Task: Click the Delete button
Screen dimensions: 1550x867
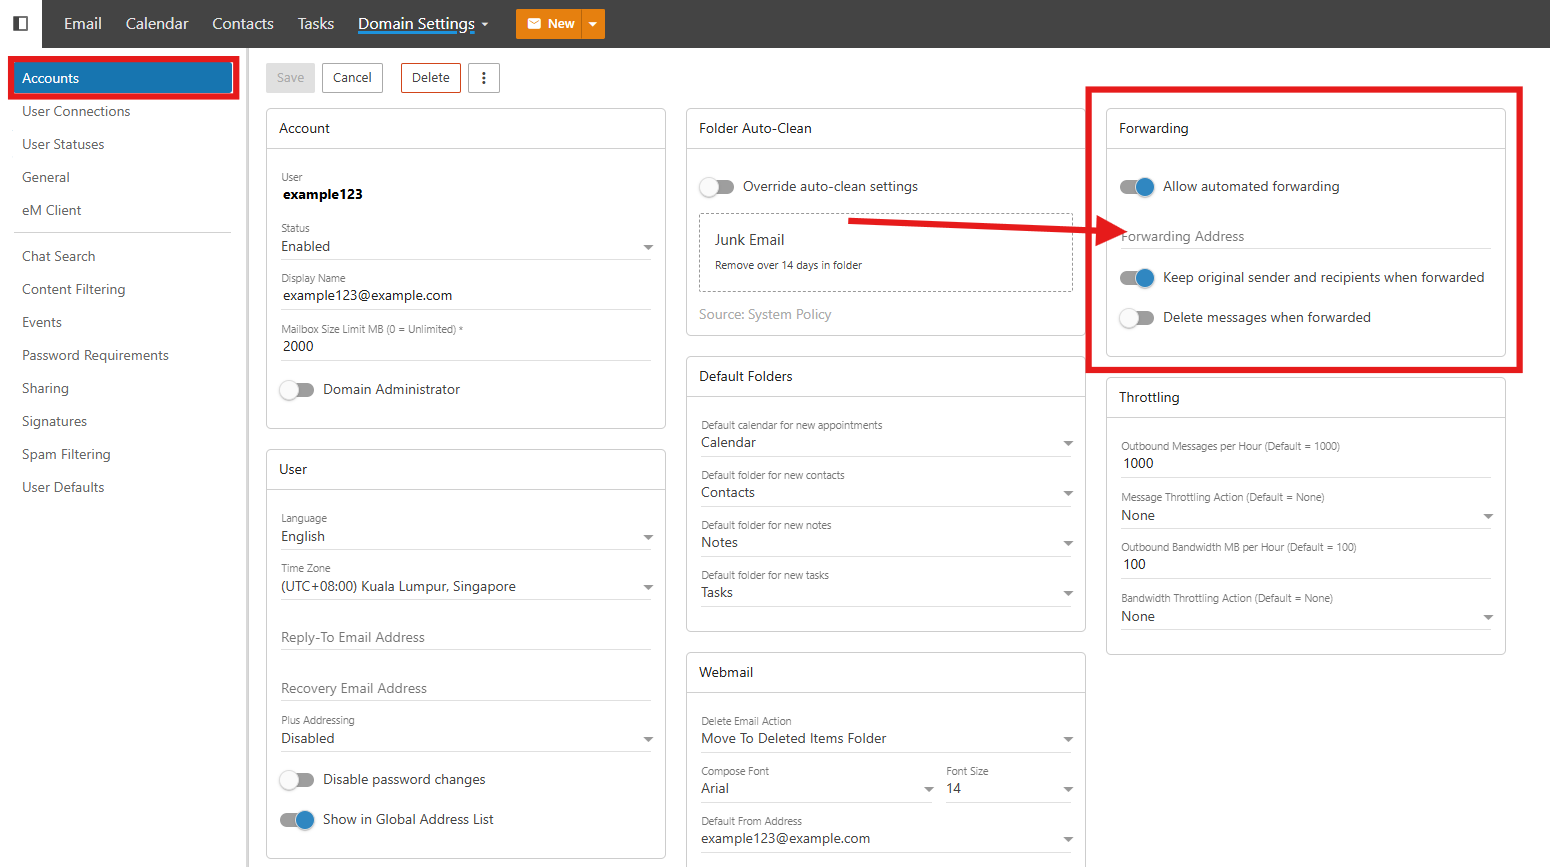Action: 431,78
